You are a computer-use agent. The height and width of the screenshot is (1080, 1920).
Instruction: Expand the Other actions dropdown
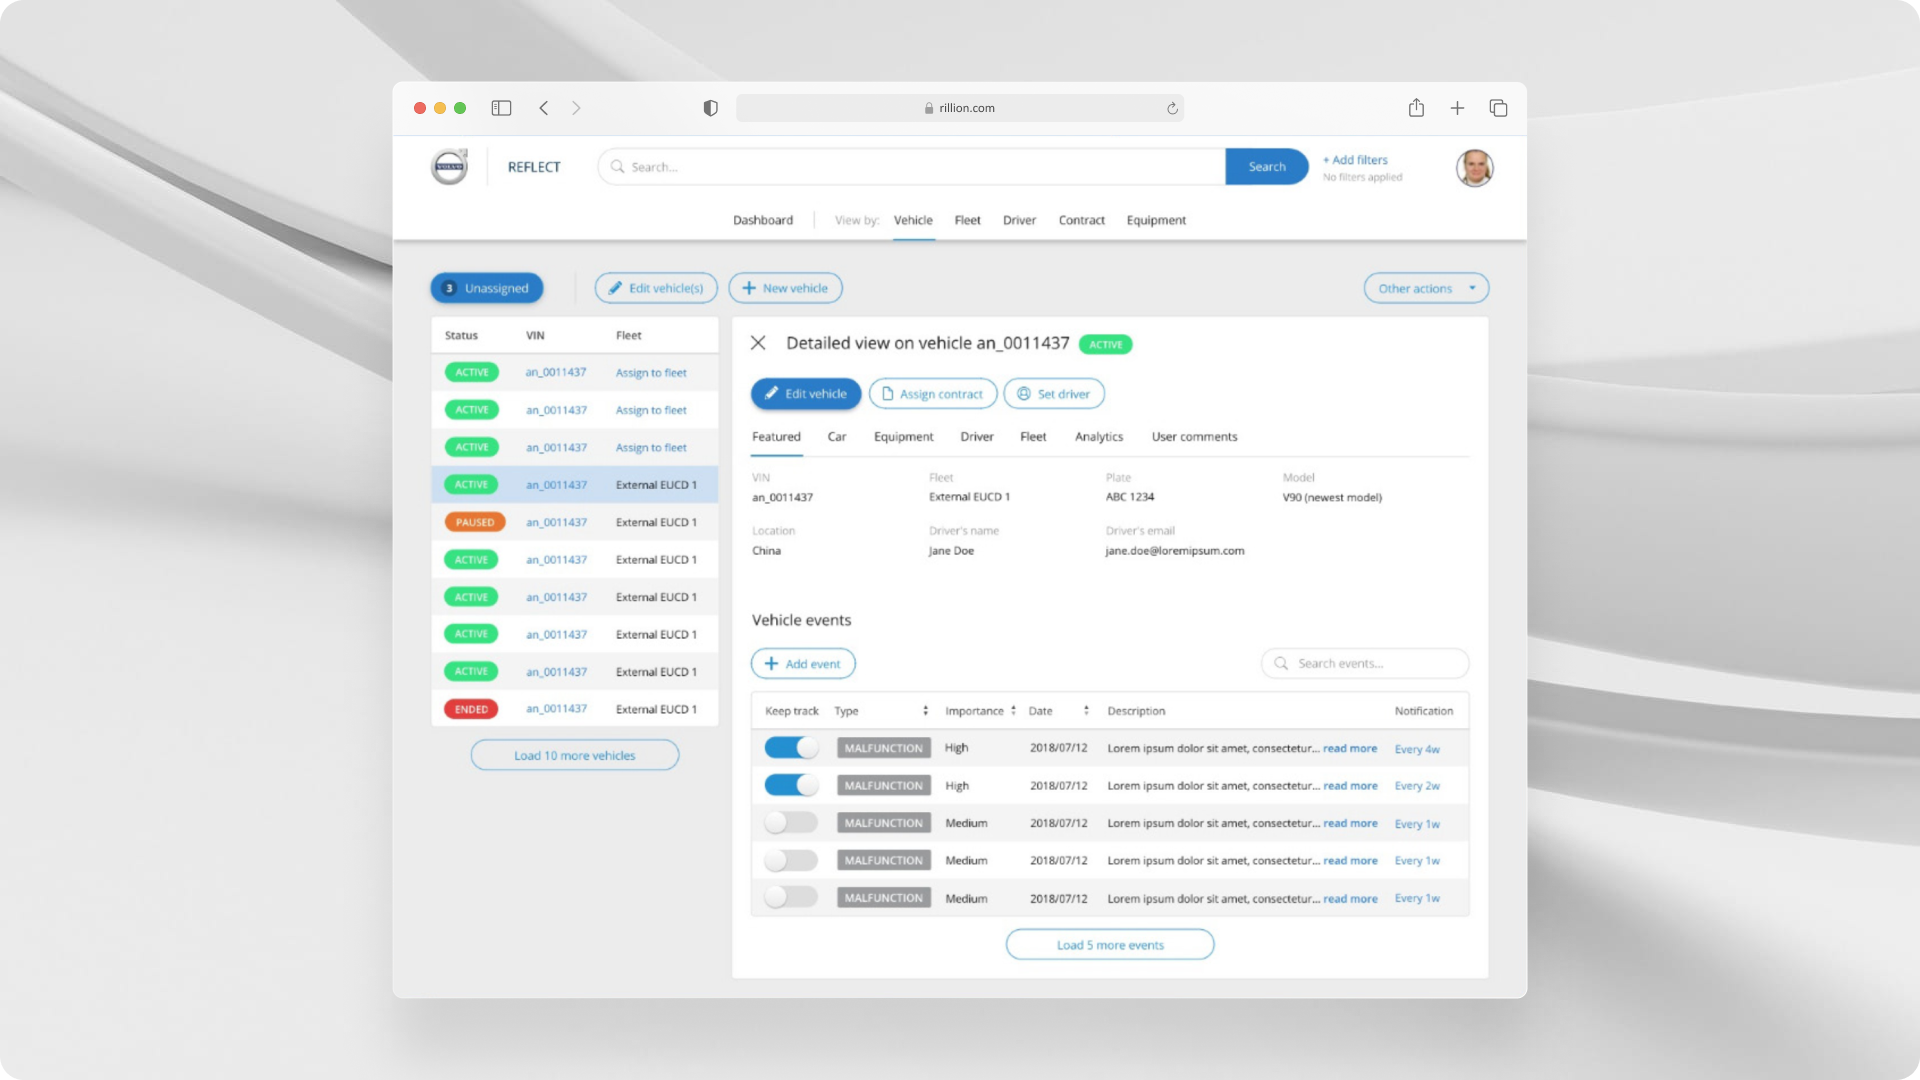click(1426, 288)
